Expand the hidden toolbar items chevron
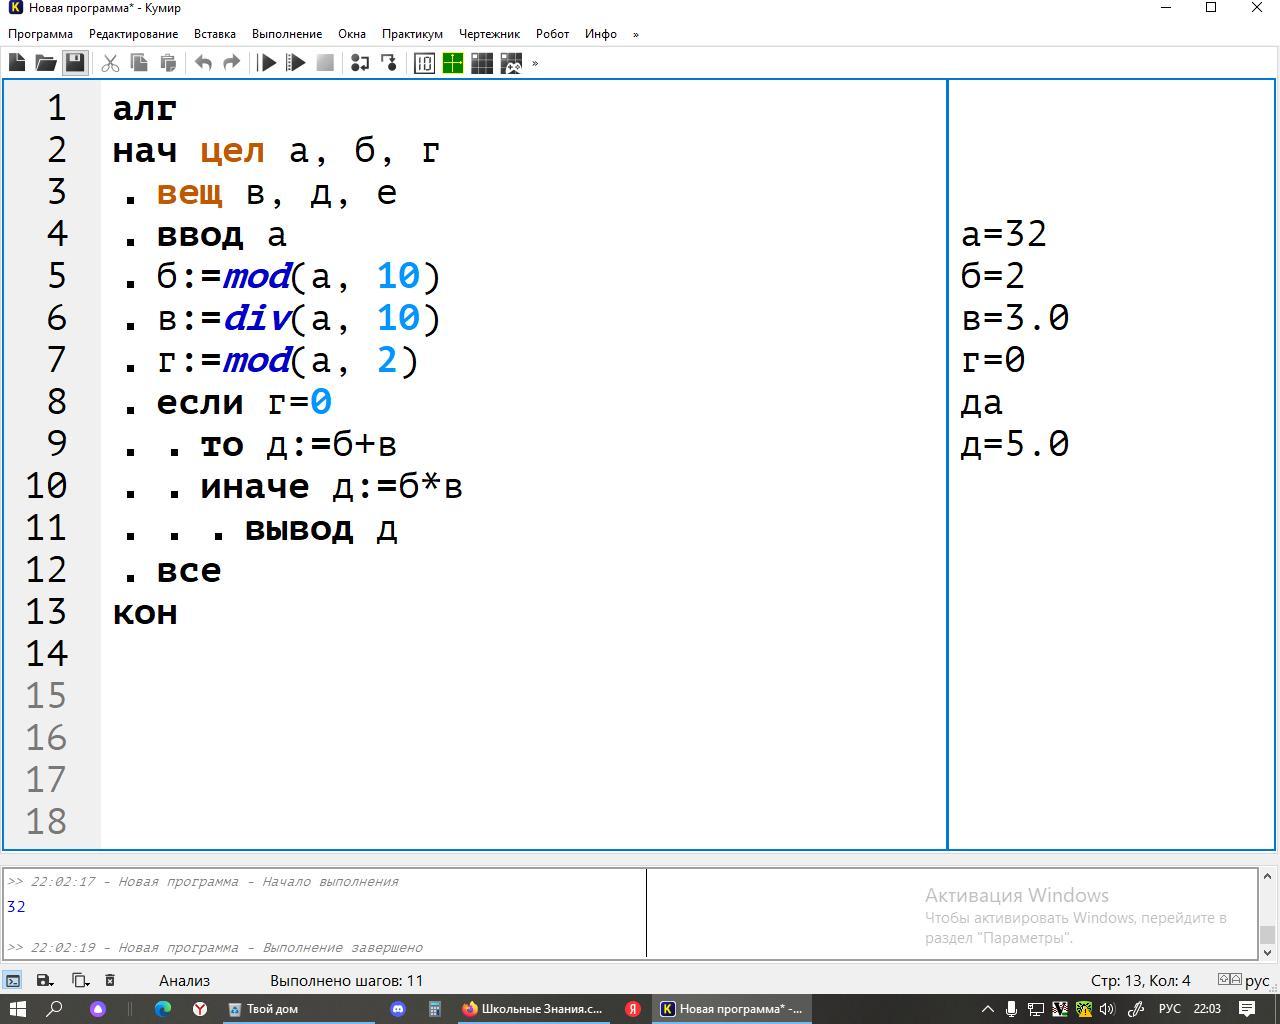1280x1024 pixels. [x=535, y=63]
